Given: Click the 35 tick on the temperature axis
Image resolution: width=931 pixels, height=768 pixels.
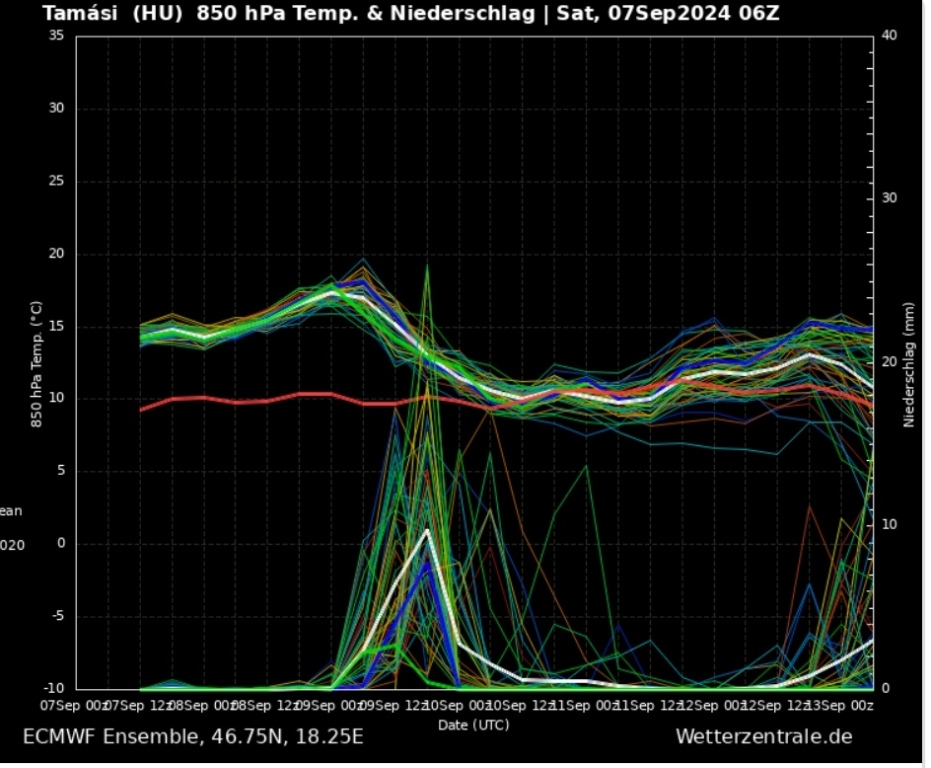Looking at the screenshot, I should [x=56, y=36].
